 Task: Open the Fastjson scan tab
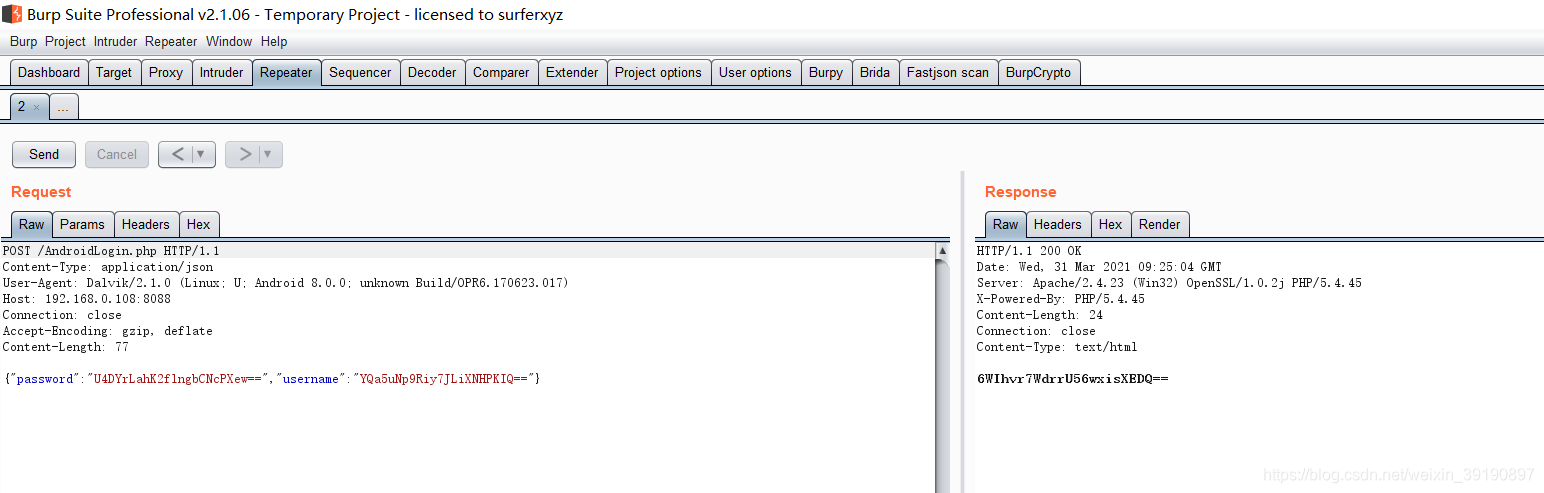(x=948, y=72)
